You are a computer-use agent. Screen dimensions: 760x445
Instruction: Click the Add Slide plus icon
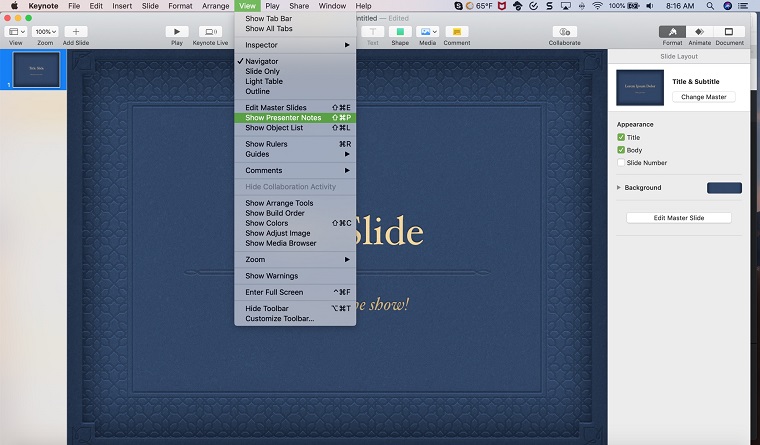[75, 32]
